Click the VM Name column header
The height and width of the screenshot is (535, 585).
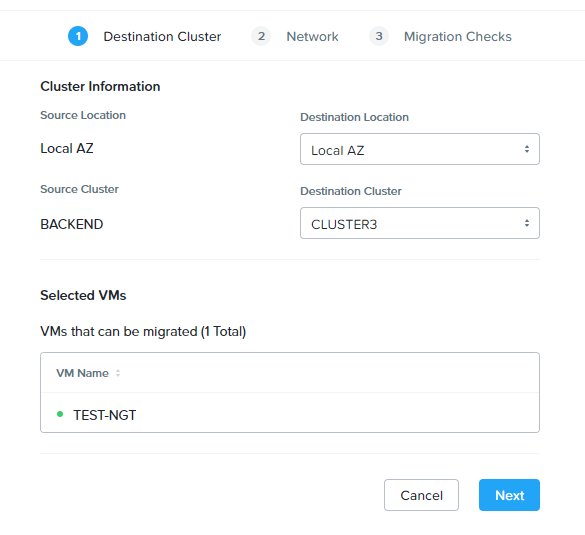[x=82, y=373]
